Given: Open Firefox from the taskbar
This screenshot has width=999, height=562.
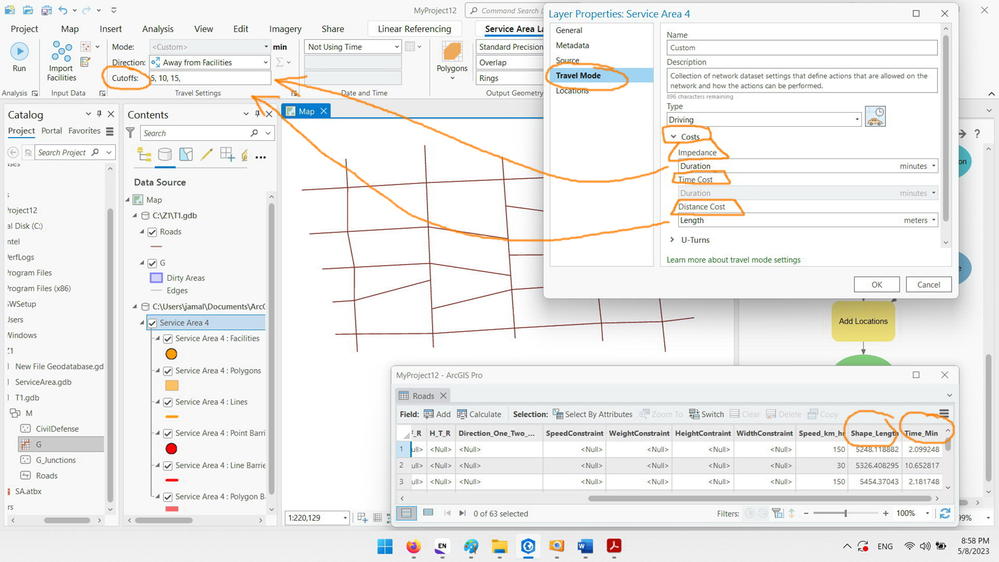Looking at the screenshot, I should click(x=413, y=547).
